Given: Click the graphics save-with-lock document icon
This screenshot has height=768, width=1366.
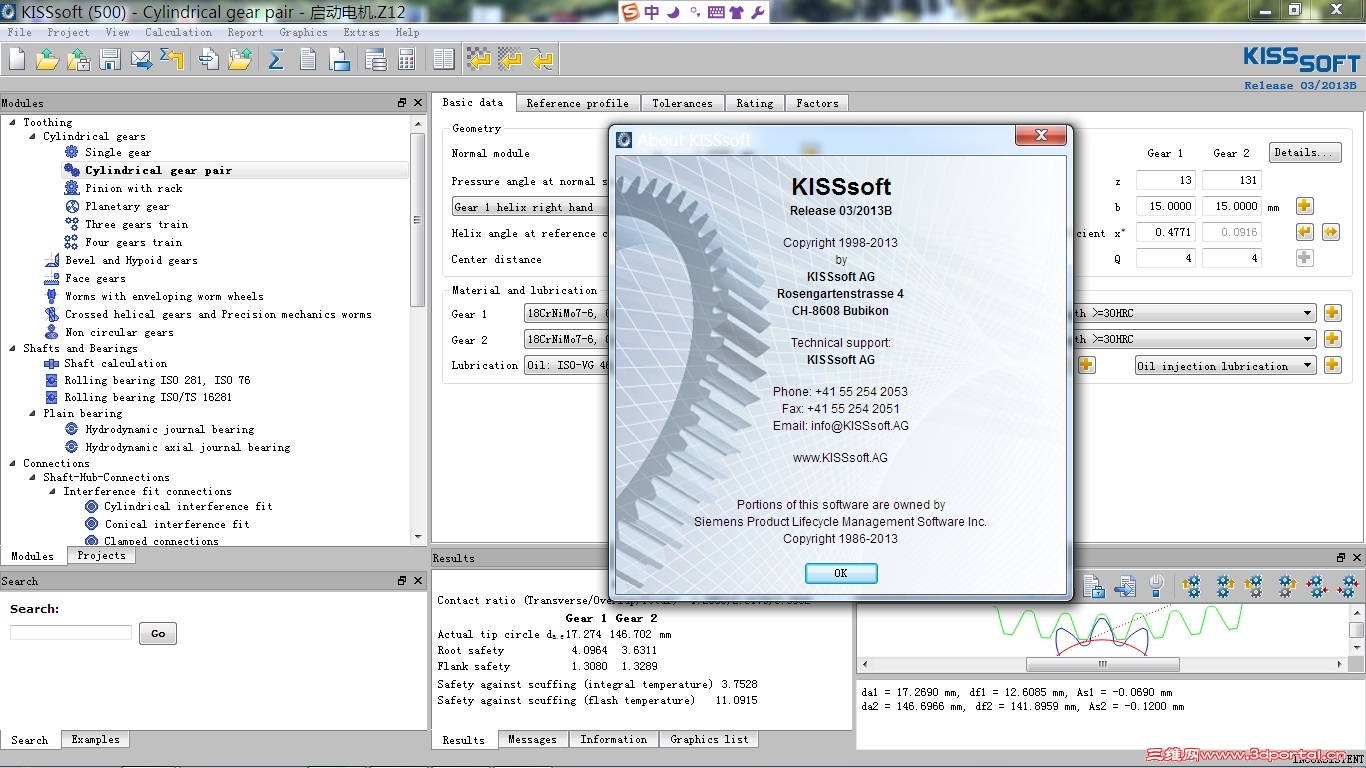Looking at the screenshot, I should [x=1094, y=586].
